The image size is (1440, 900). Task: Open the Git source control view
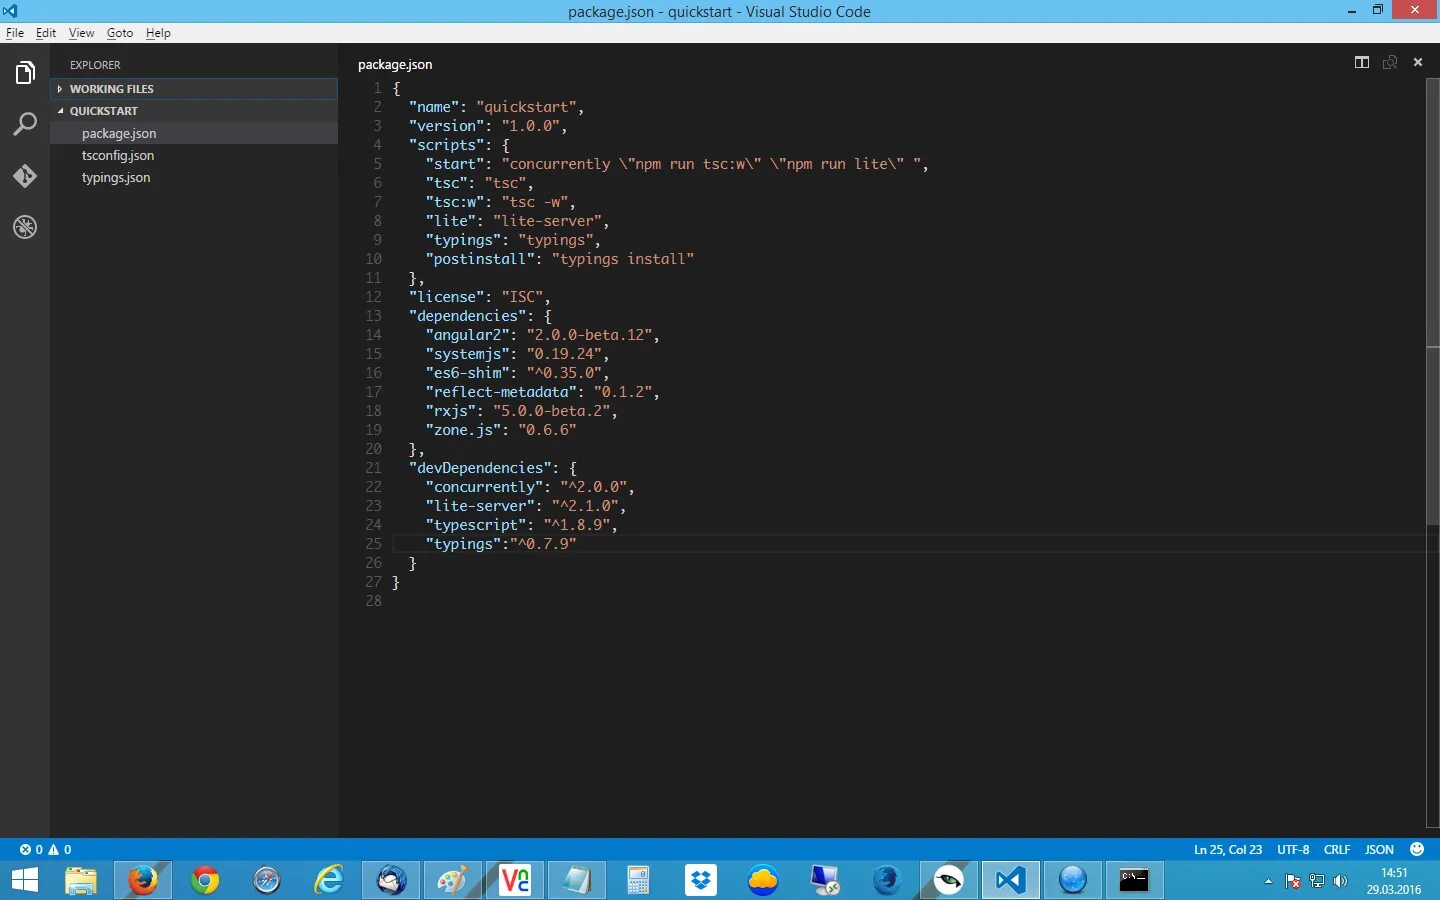pos(25,176)
